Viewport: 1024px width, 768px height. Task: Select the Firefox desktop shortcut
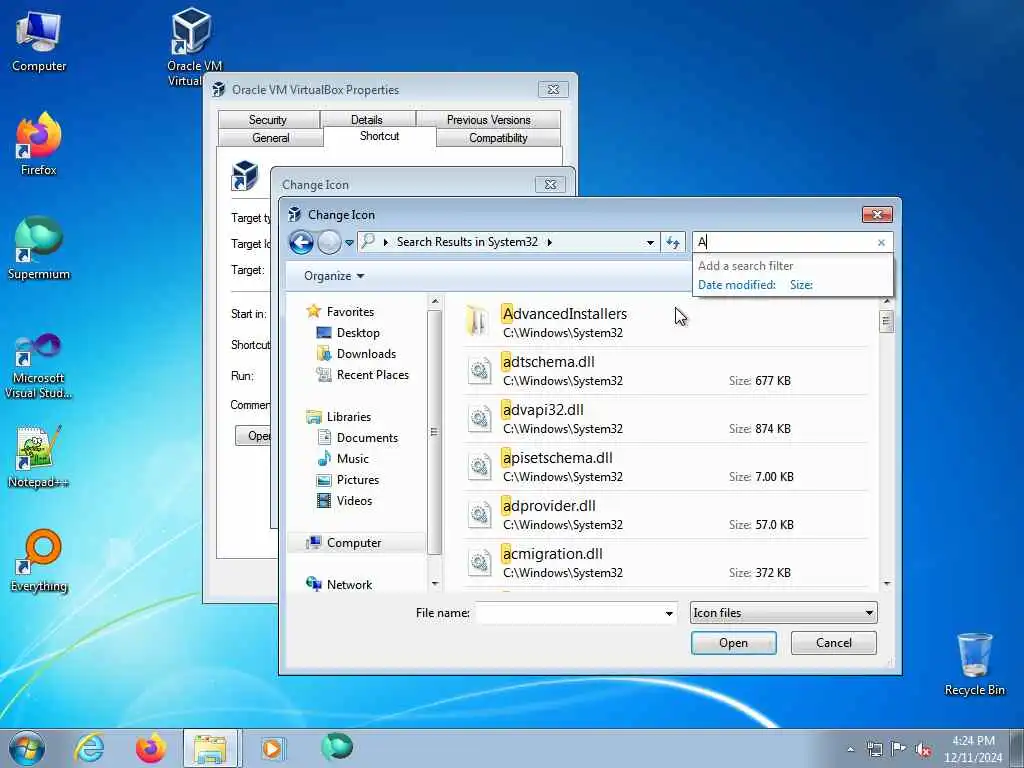(39, 144)
